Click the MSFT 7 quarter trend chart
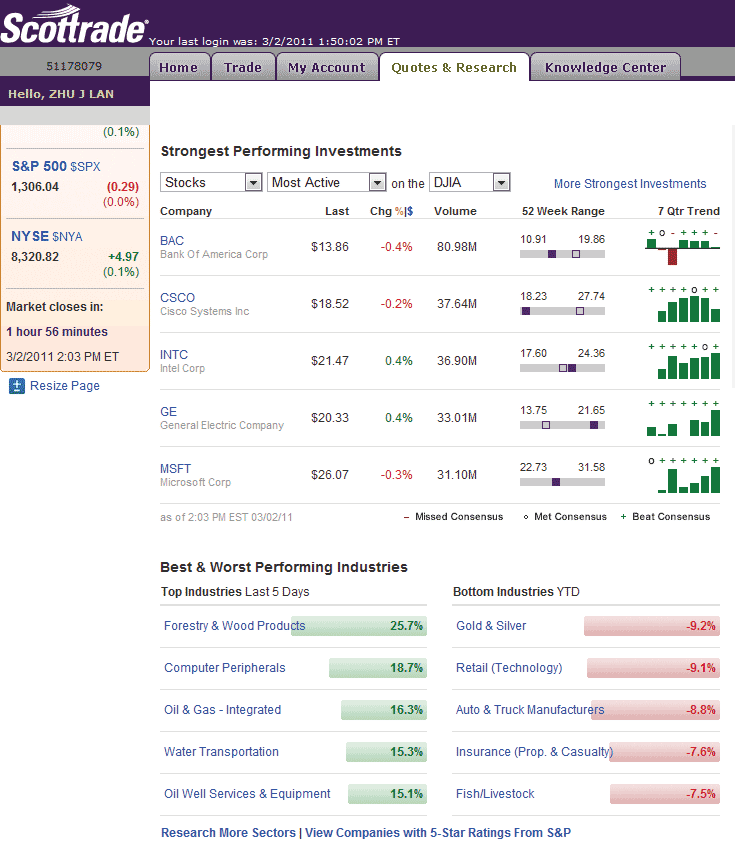This screenshot has height=850, width=735. (683, 475)
